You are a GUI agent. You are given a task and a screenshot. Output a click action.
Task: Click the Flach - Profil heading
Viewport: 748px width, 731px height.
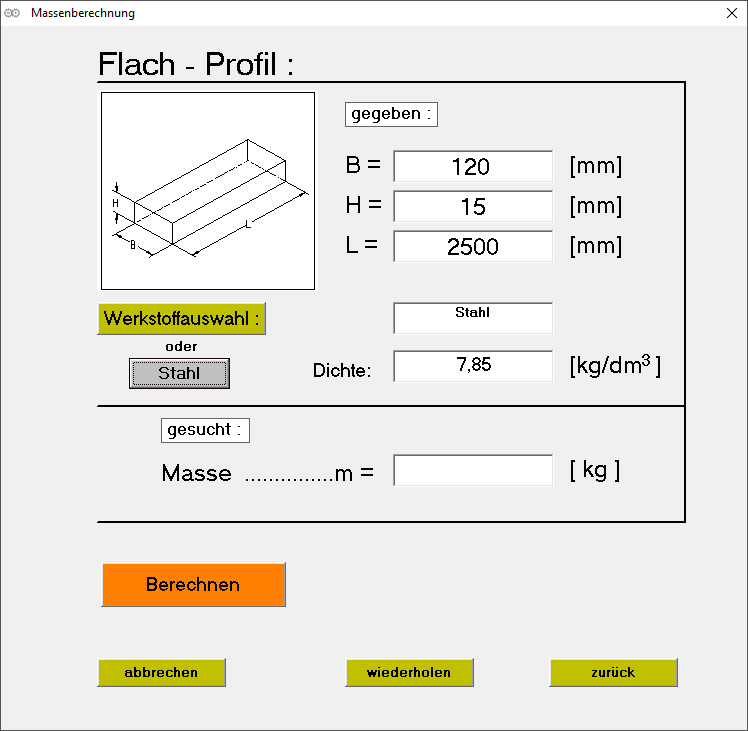click(196, 65)
